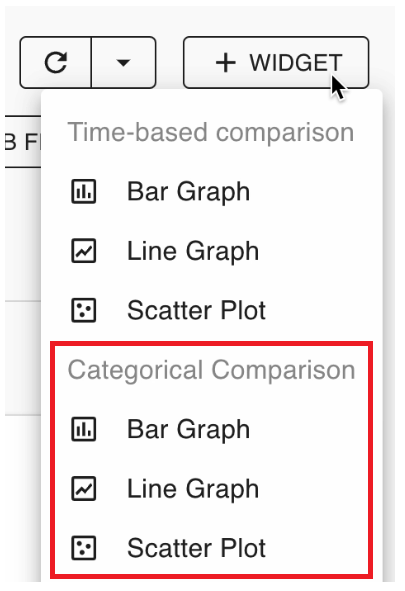405x591 pixels.
Task: Click the empty area right of Categorical Line Graph
Action: point(313,489)
